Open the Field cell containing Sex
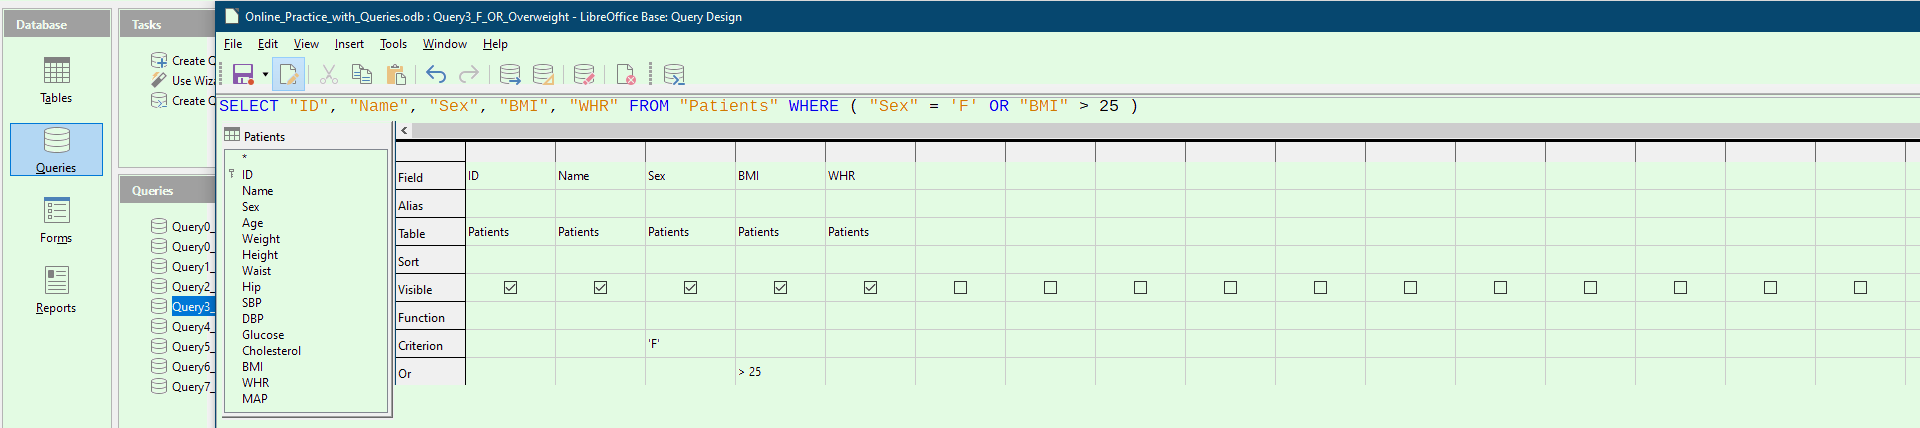 tap(690, 176)
